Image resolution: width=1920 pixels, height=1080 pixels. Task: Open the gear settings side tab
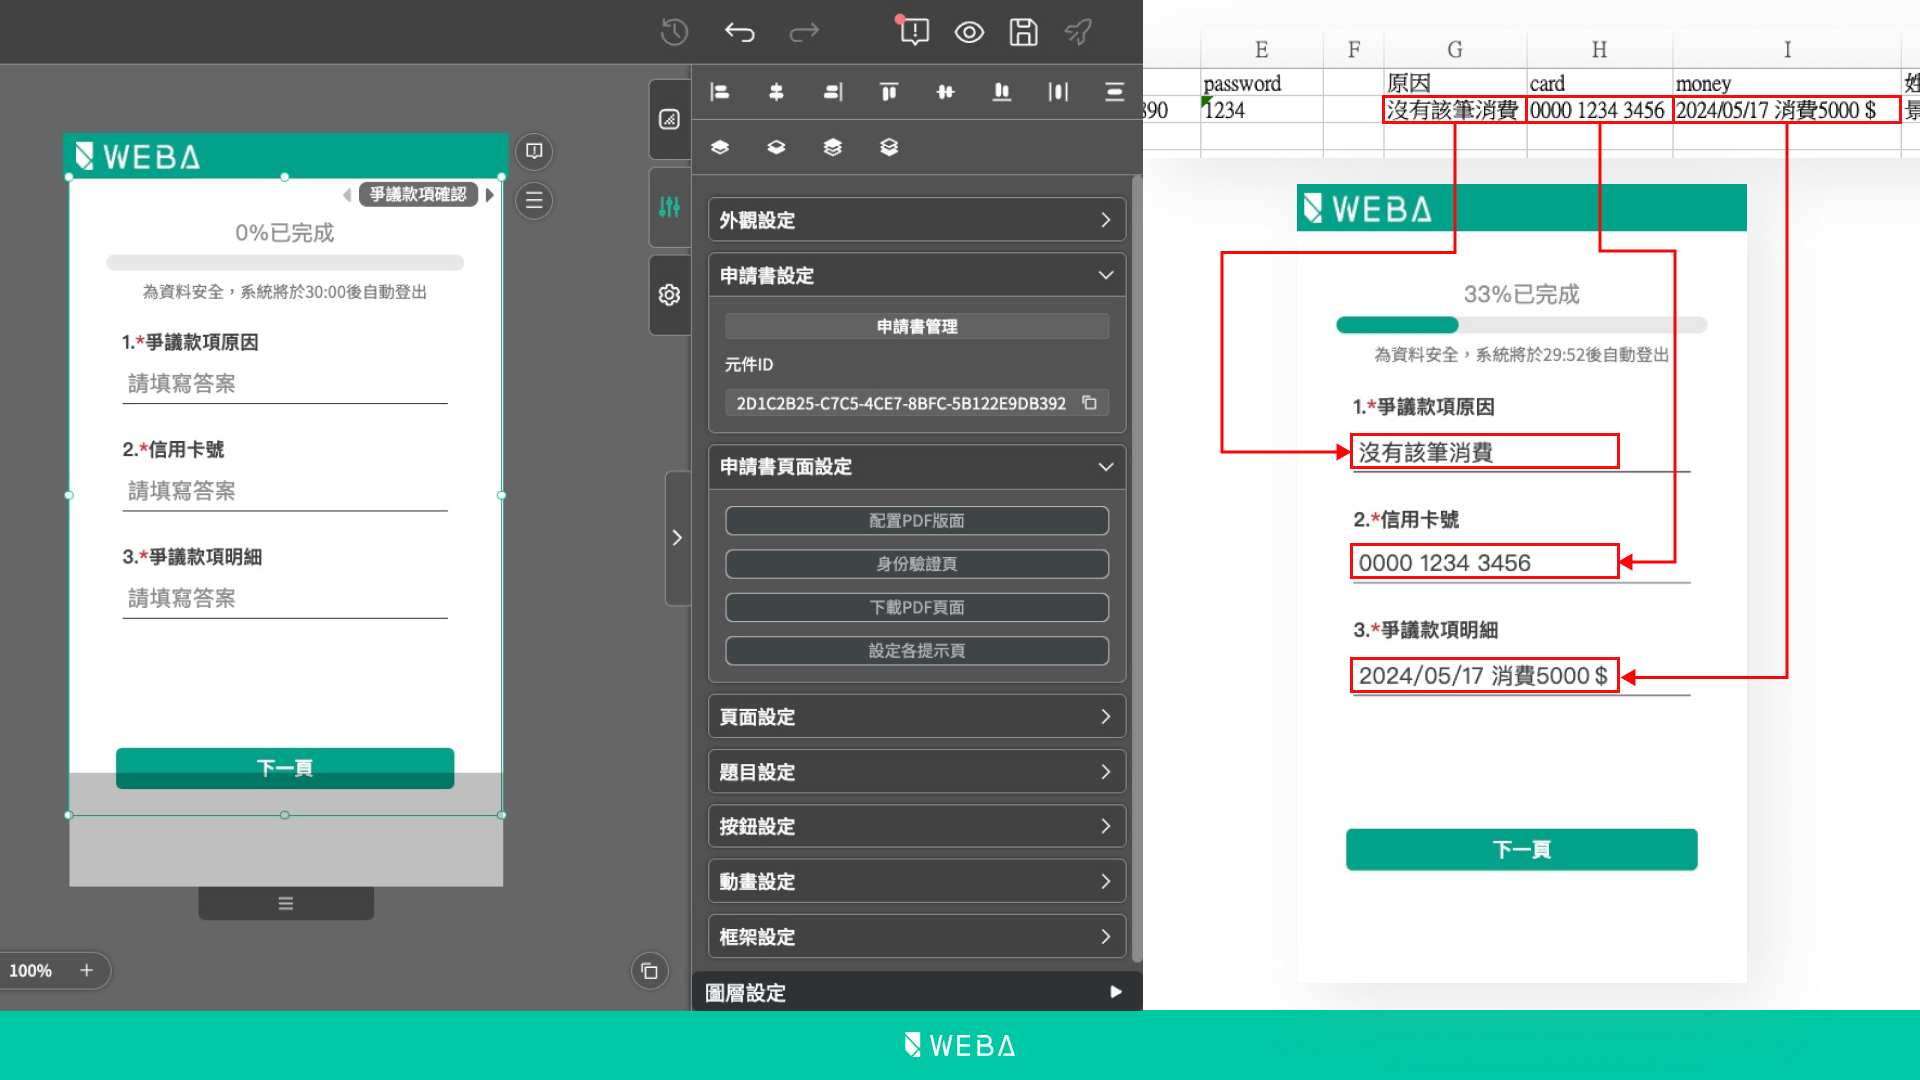pos(669,295)
